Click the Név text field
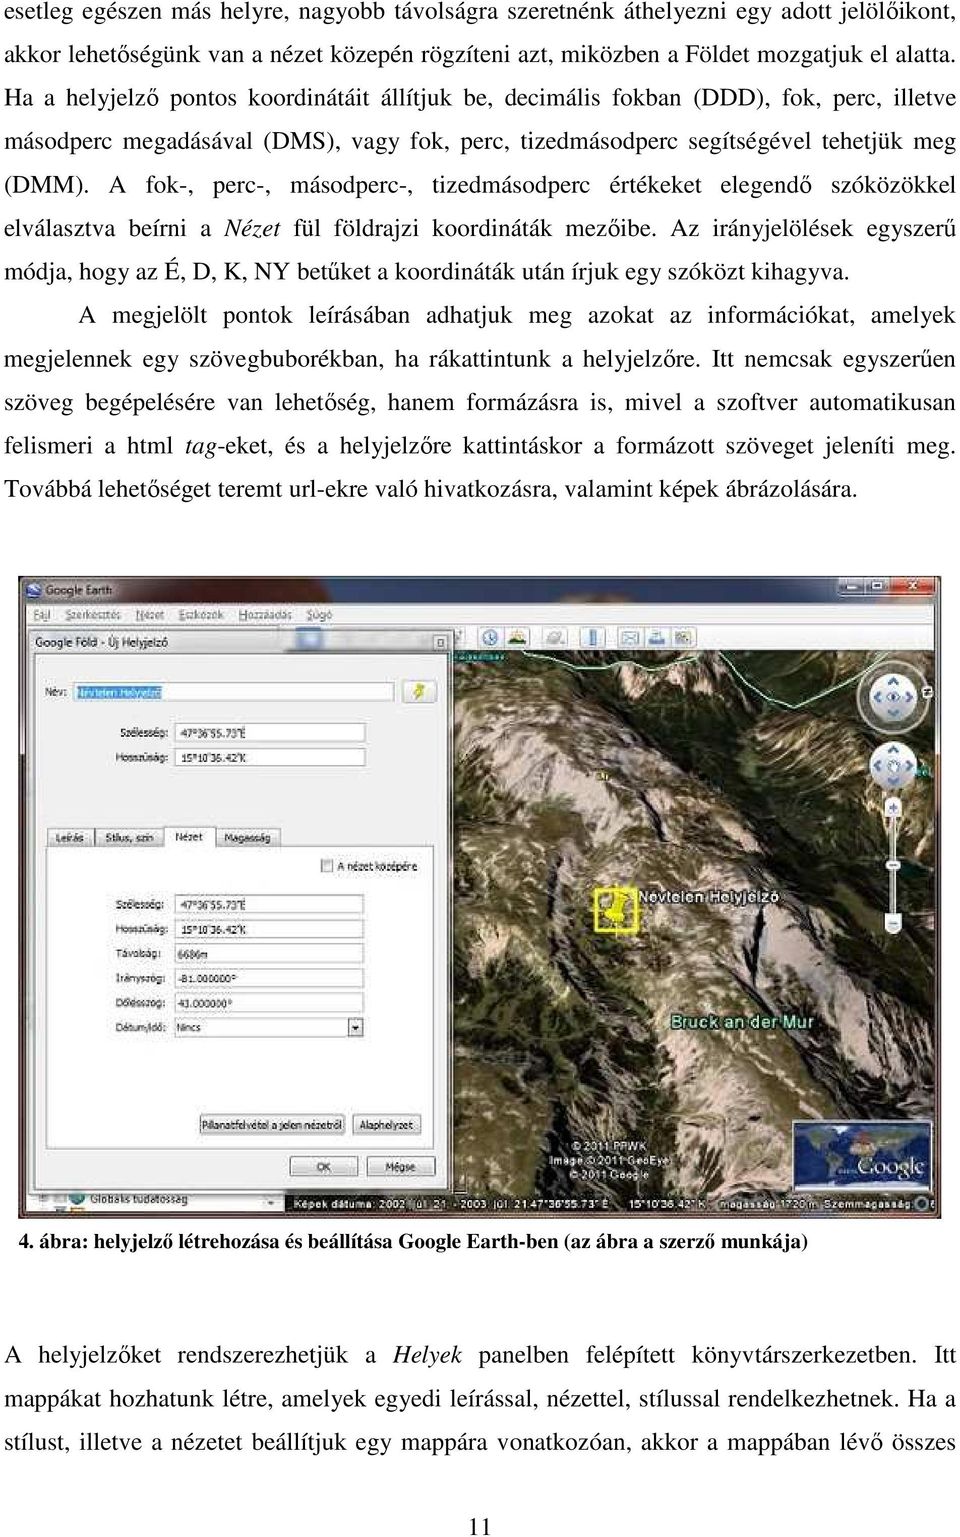This screenshot has height=1537, width=960. 236,692
